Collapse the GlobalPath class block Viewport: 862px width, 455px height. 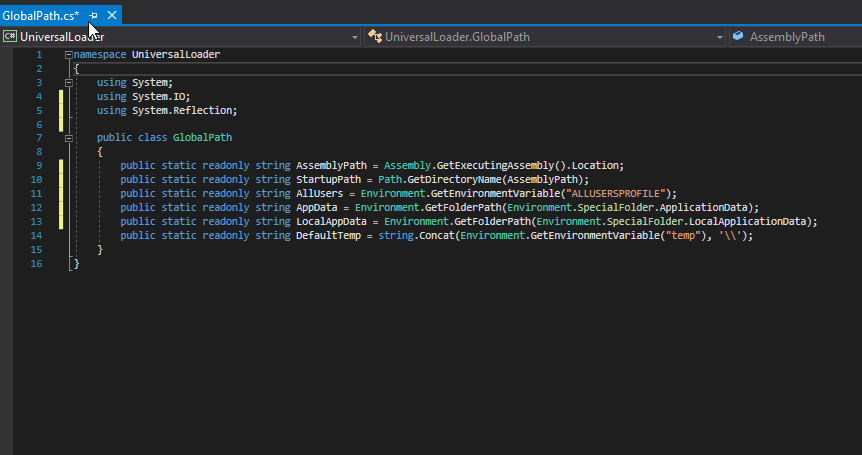(68, 138)
